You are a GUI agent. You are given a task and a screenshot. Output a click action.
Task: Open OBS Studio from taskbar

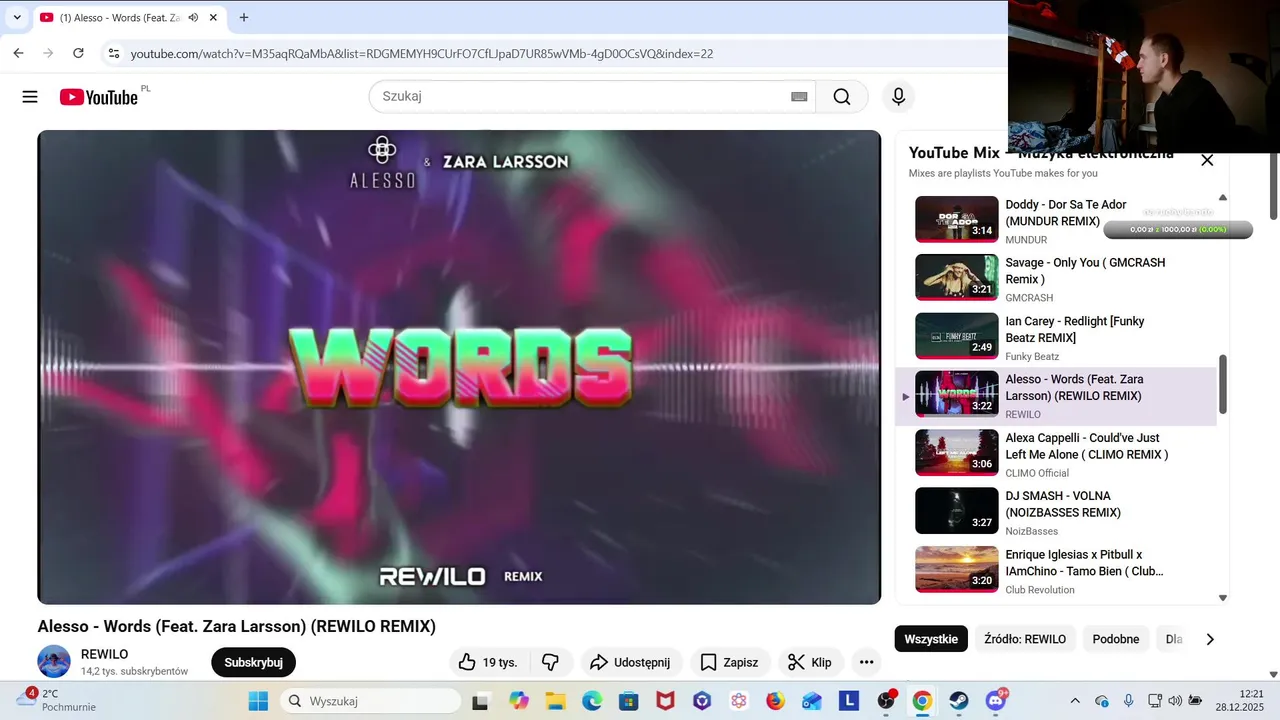coord(886,701)
